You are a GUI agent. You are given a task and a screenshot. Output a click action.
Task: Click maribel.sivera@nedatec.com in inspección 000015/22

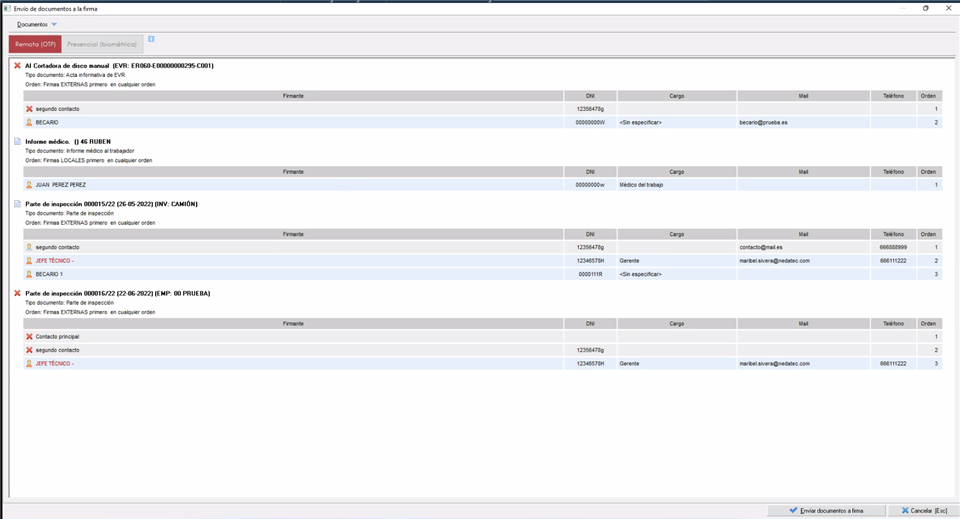pos(774,261)
